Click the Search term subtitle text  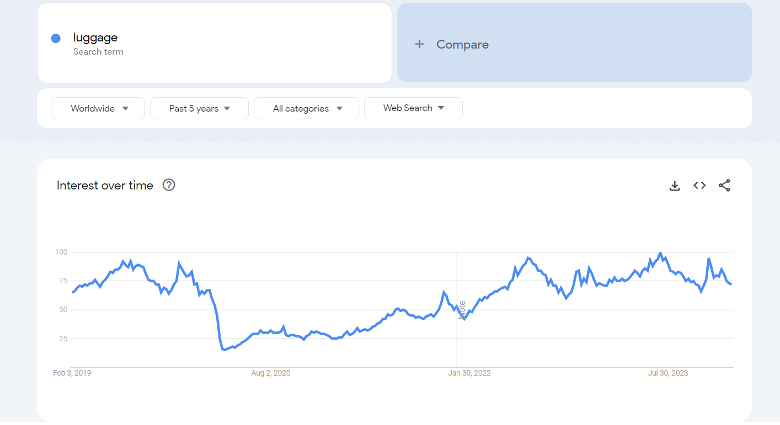click(x=98, y=52)
